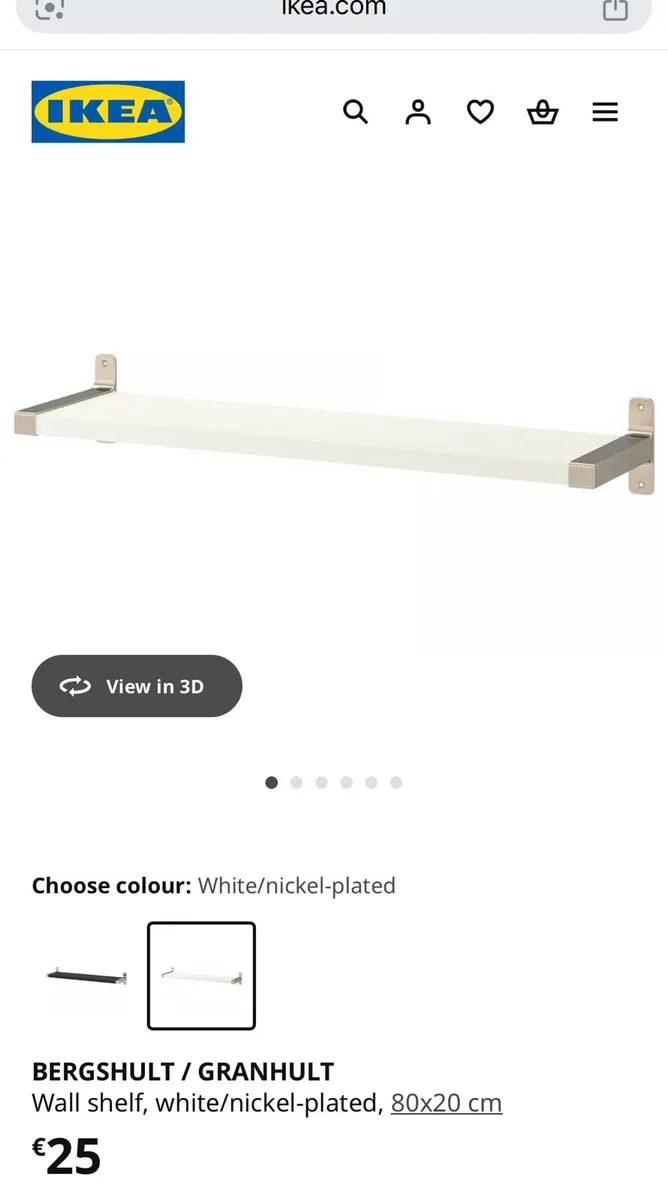The image size is (668, 1200).
Task: Open the search magnifier icon
Action: point(356,112)
